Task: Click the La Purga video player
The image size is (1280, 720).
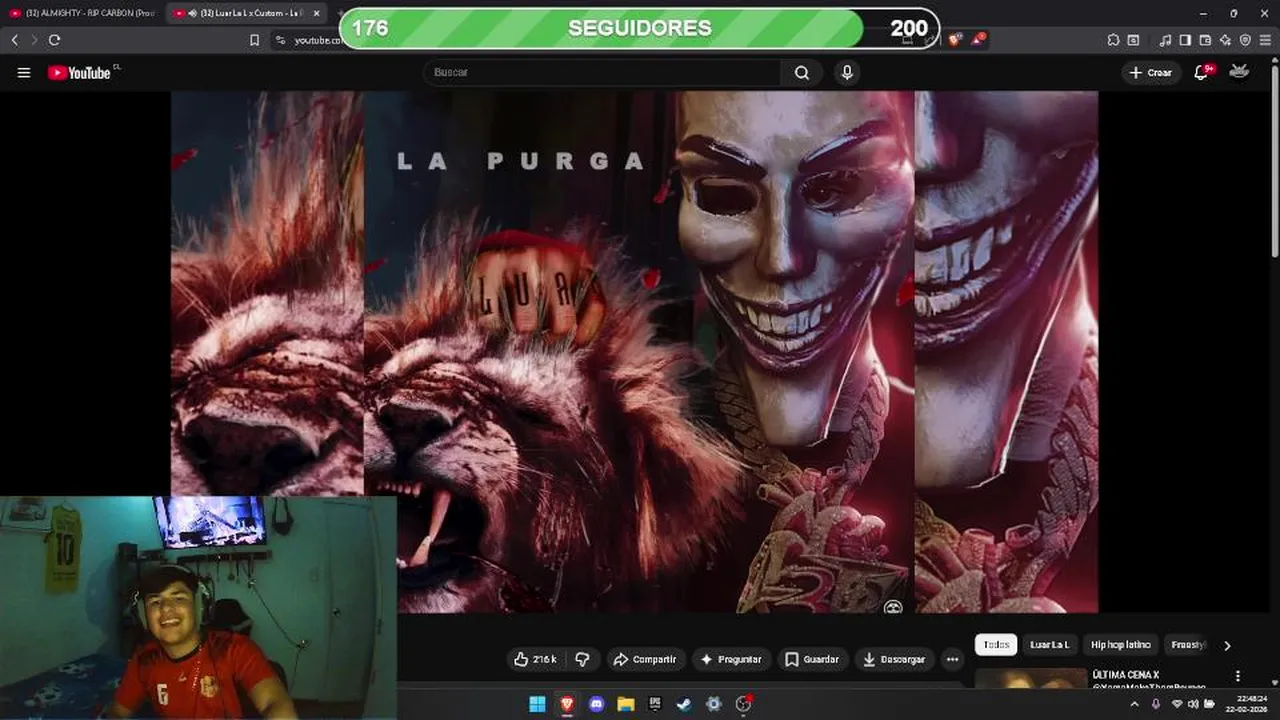Action: [634, 352]
